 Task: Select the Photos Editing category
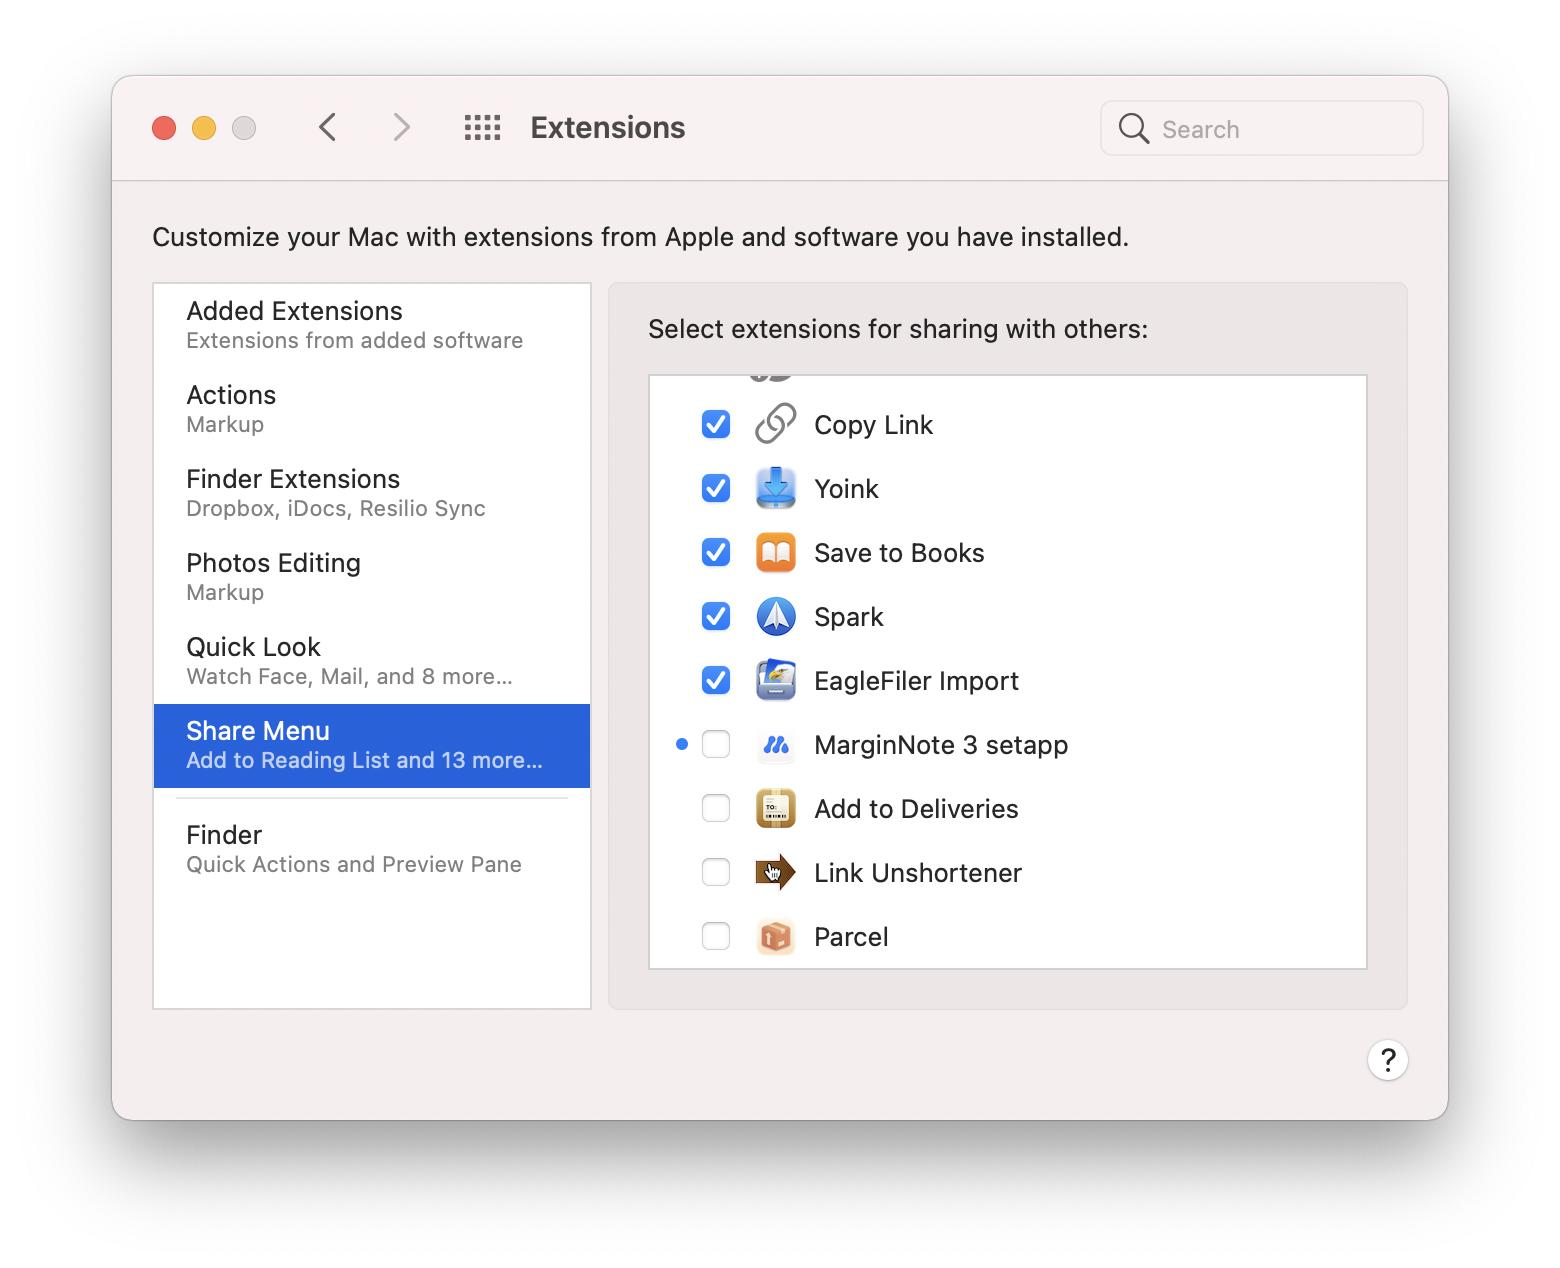tap(372, 577)
